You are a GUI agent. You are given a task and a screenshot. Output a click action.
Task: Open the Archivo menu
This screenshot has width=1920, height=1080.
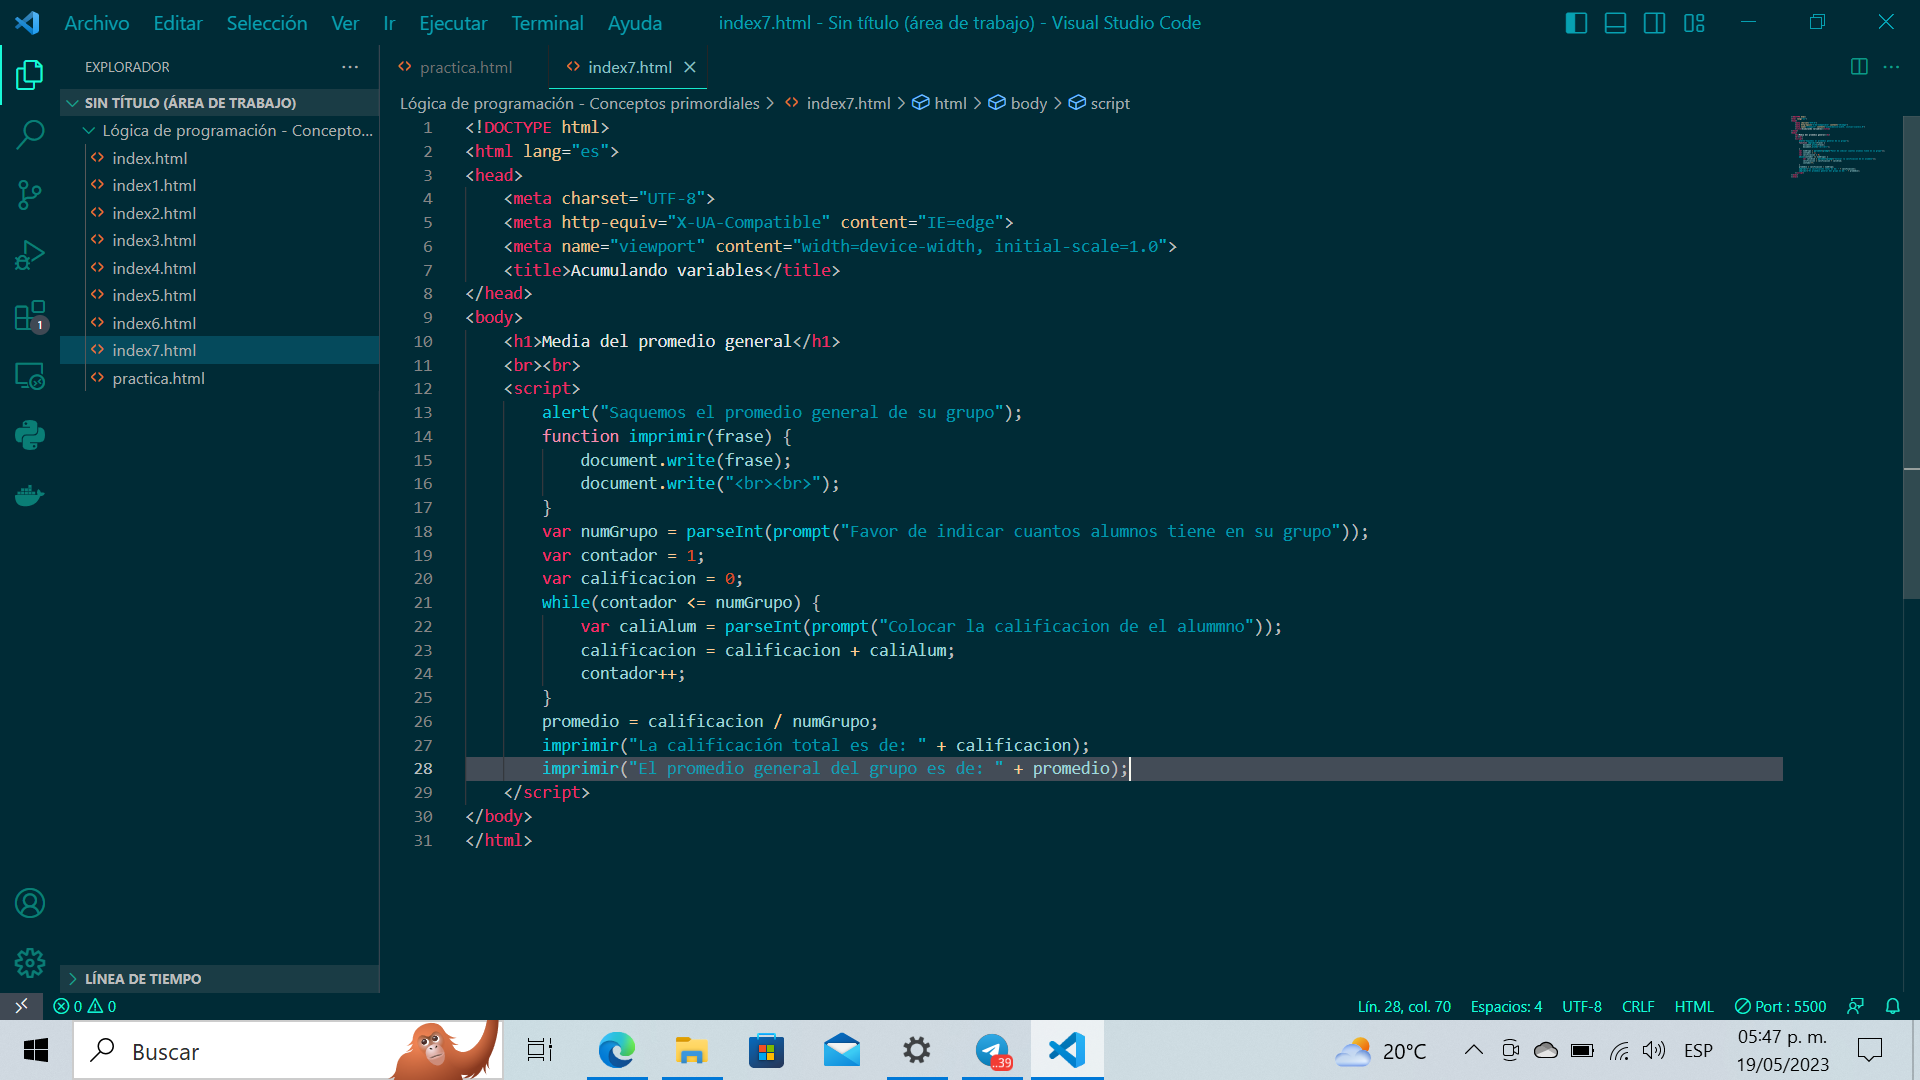96,22
